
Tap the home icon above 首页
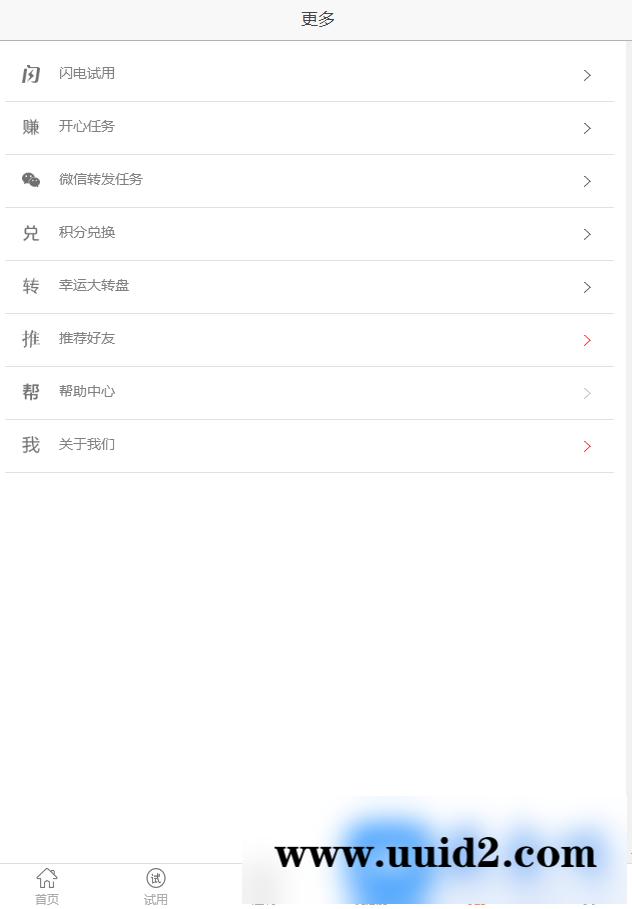coord(46,877)
